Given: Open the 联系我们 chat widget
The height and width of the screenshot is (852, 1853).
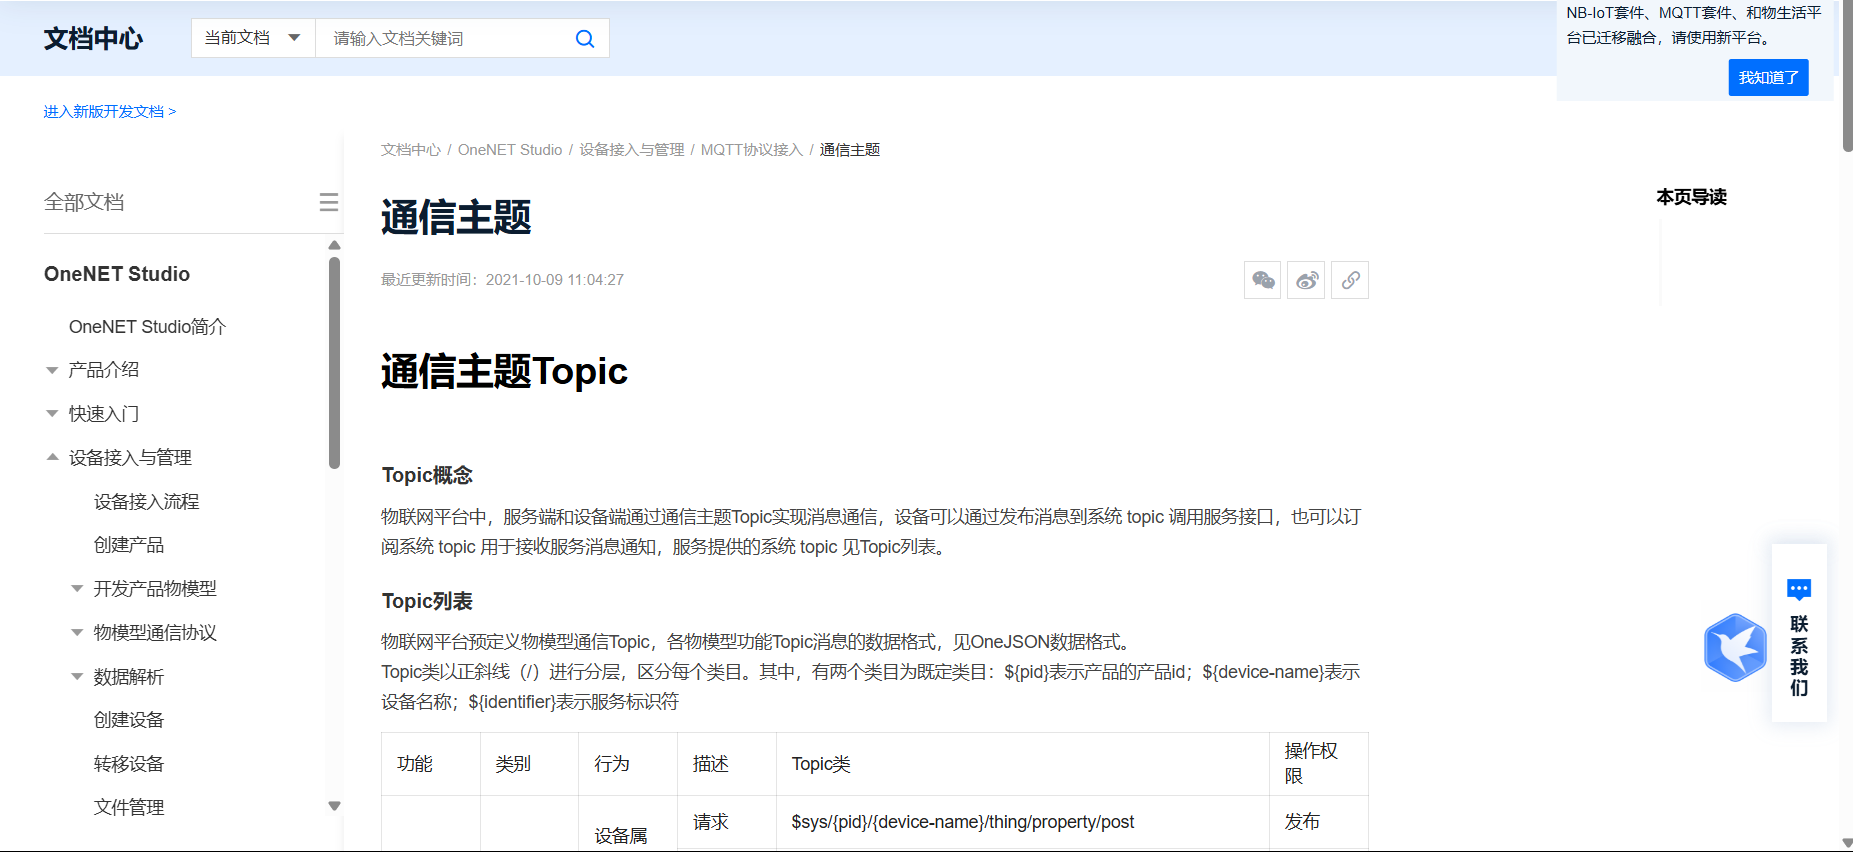Looking at the screenshot, I should (x=1799, y=633).
